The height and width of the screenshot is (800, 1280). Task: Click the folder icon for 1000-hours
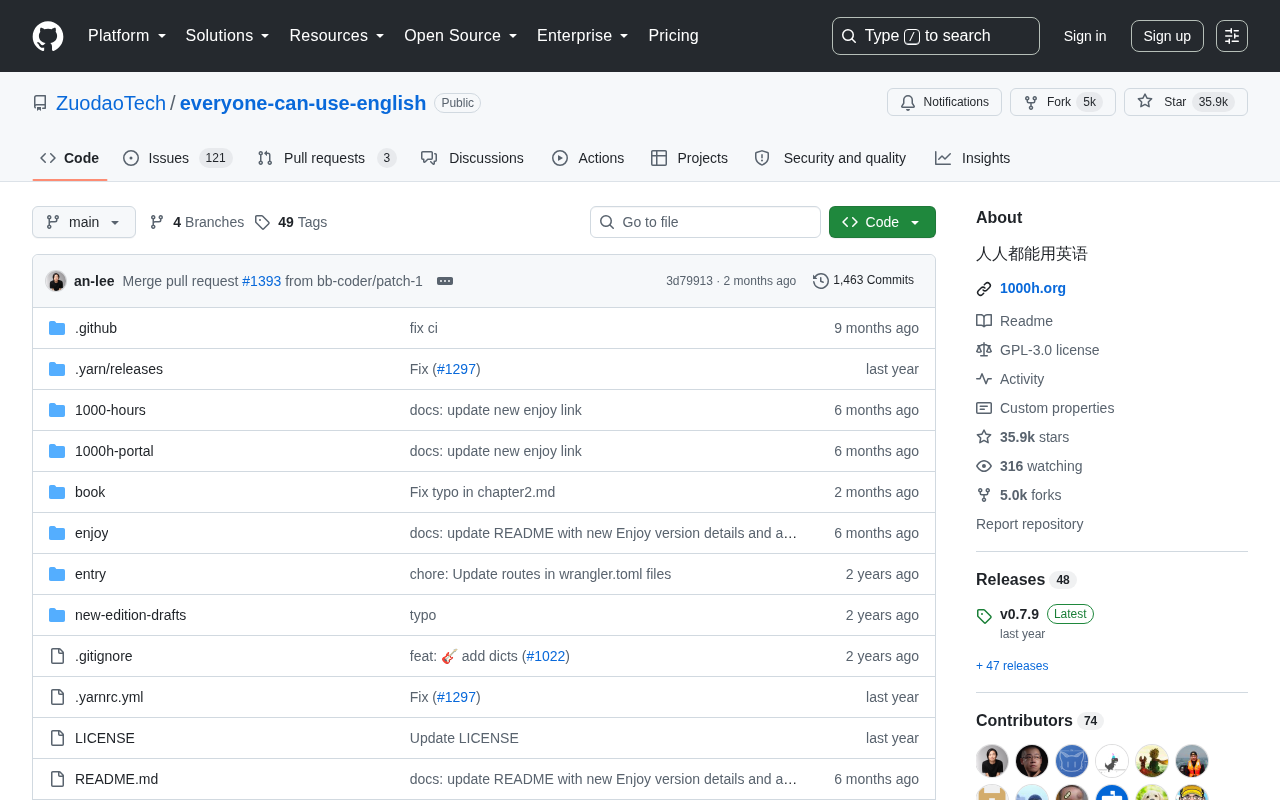coord(57,410)
